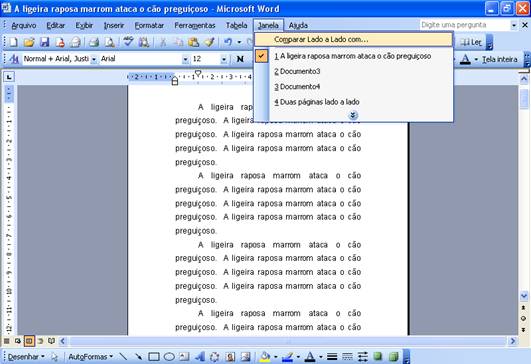Apply fill color with paint bucket

[264, 357]
